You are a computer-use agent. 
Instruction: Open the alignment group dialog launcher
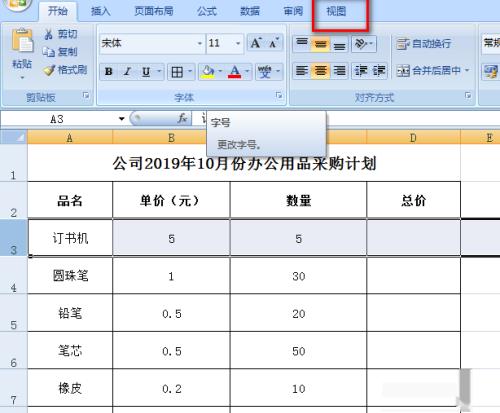[x=468, y=96]
